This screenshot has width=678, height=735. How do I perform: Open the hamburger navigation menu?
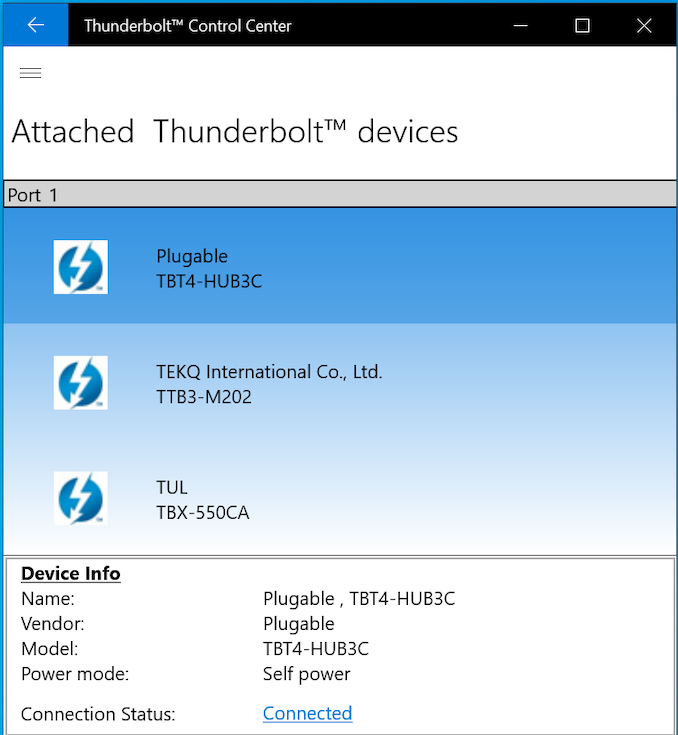(x=30, y=72)
